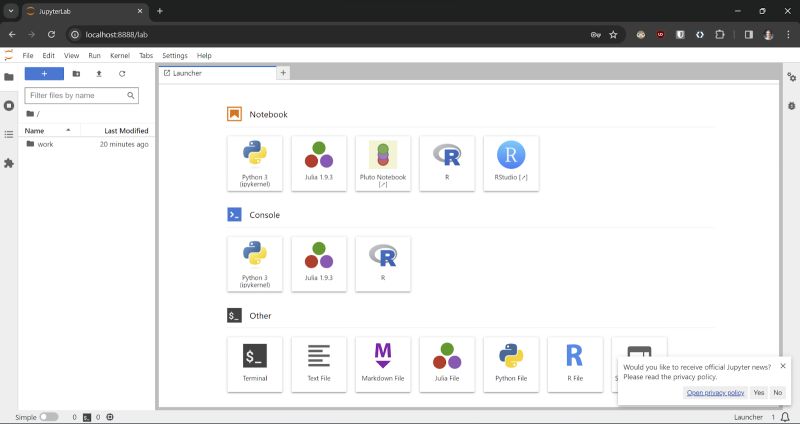Click the JupyterLab logo icon
The image size is (800, 424).
[8, 55]
